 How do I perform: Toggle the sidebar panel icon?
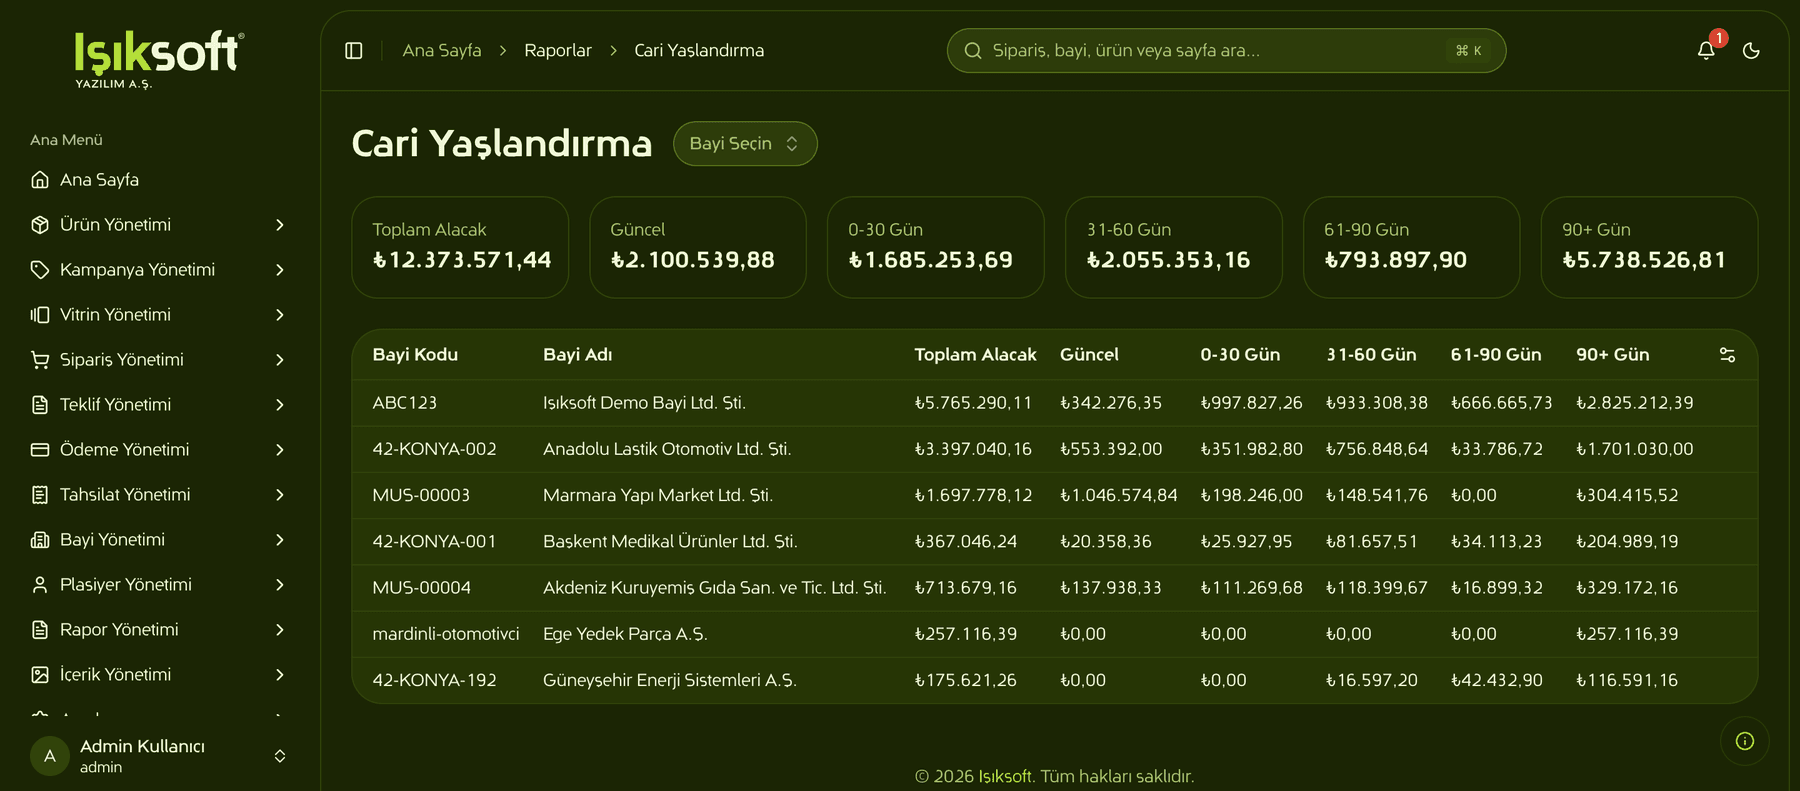tap(354, 51)
